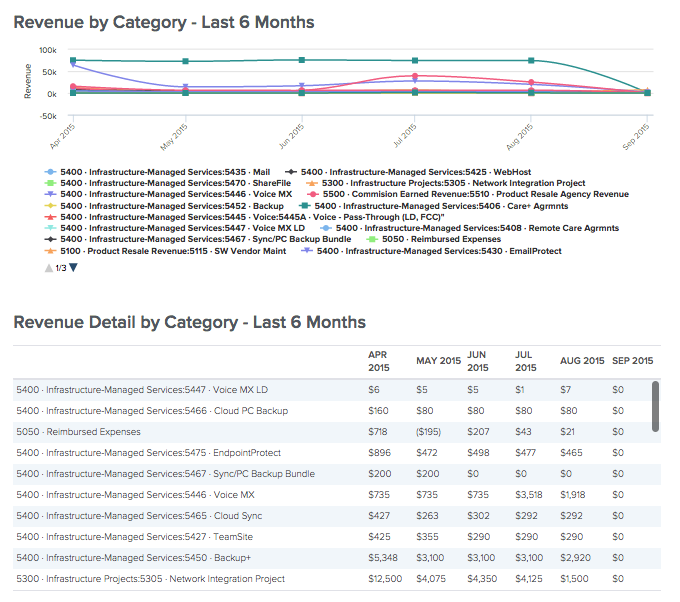Open the Network Integration Project table row
The height and width of the screenshot is (602, 680).
(150, 579)
